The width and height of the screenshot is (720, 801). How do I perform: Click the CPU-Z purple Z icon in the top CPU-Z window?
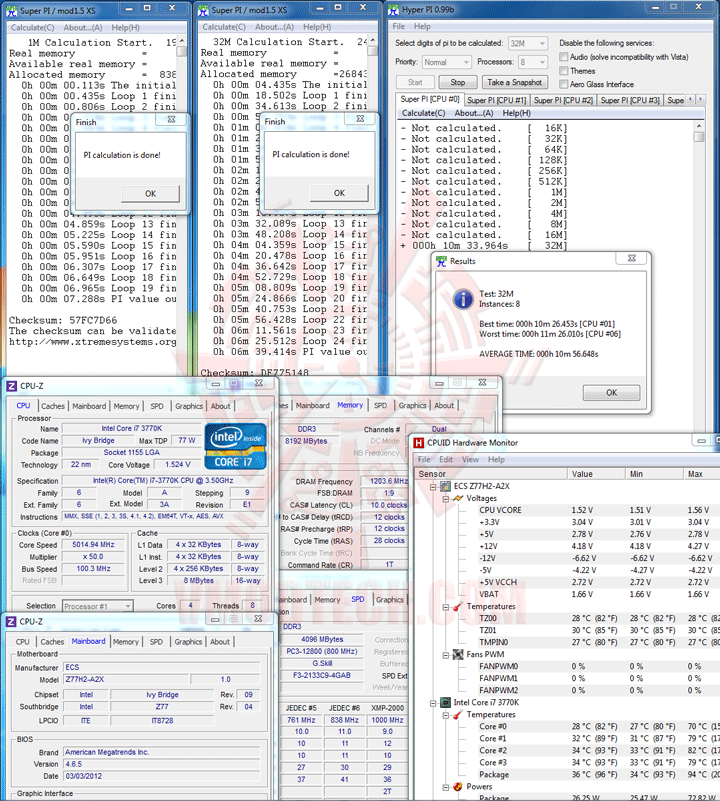[x=11, y=386]
